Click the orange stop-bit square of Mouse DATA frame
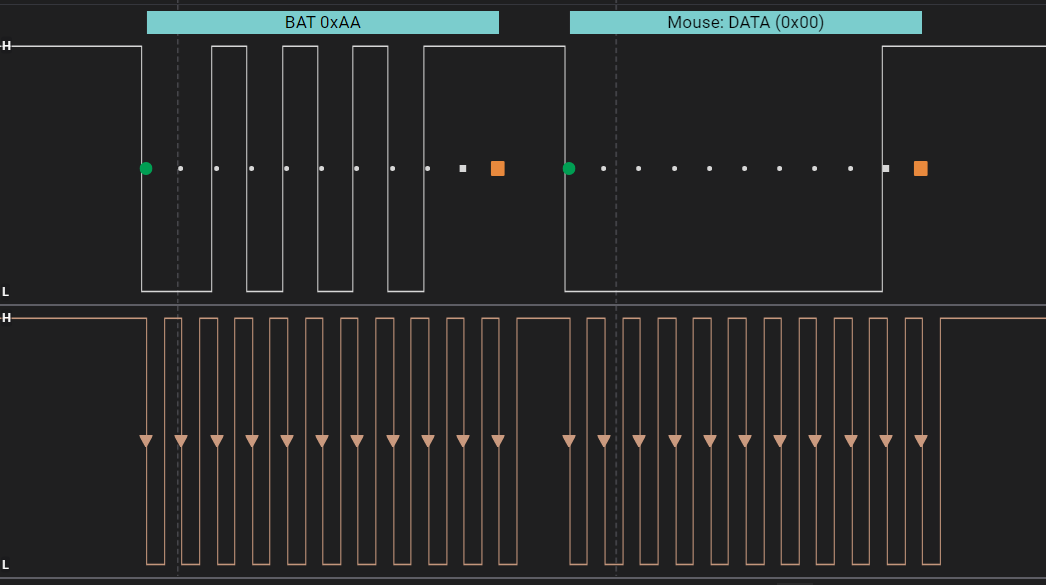The image size is (1046, 585). pos(921,169)
